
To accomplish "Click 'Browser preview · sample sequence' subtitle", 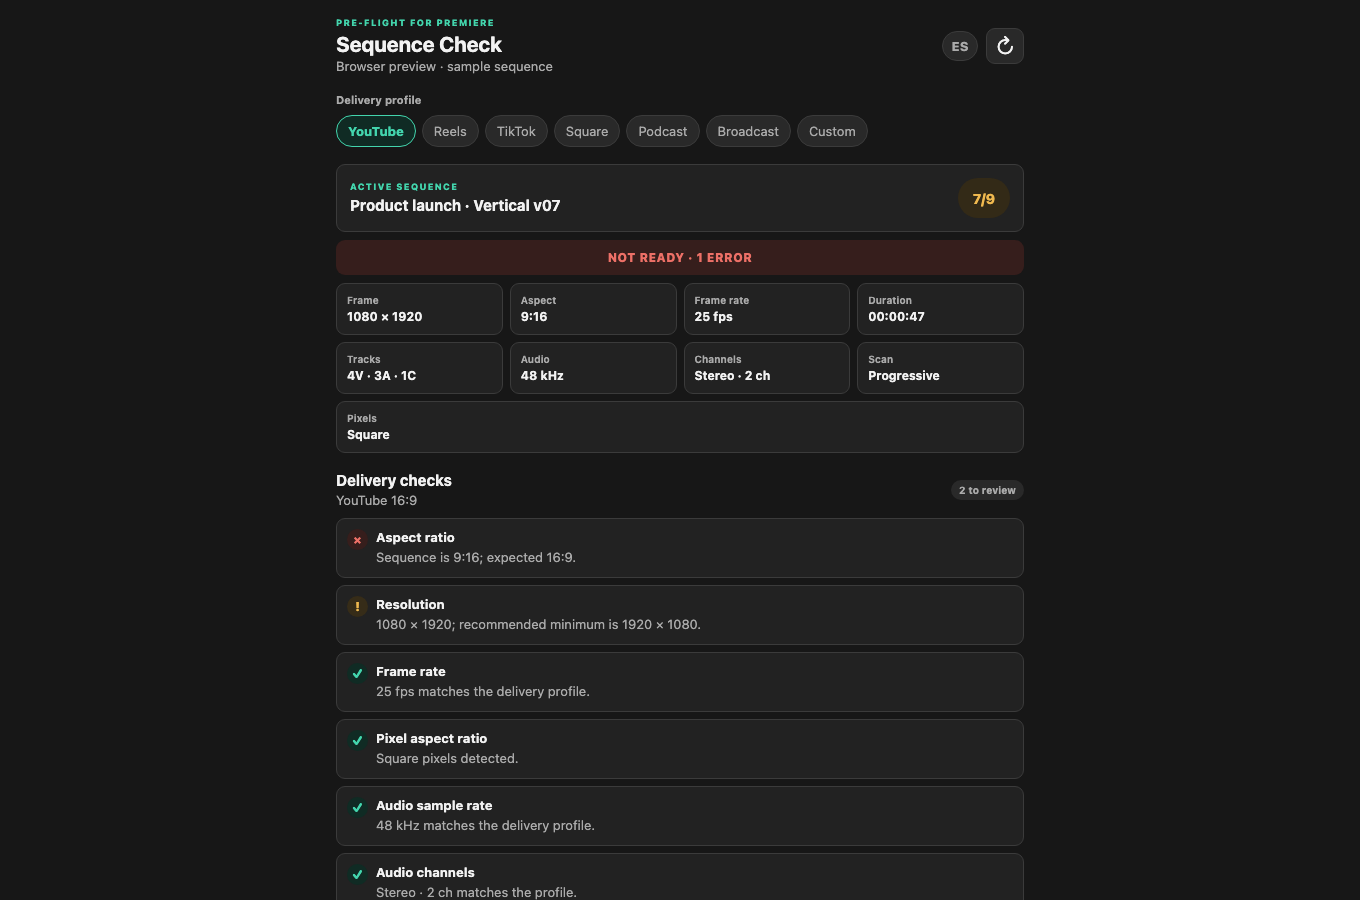I will (x=444, y=66).
